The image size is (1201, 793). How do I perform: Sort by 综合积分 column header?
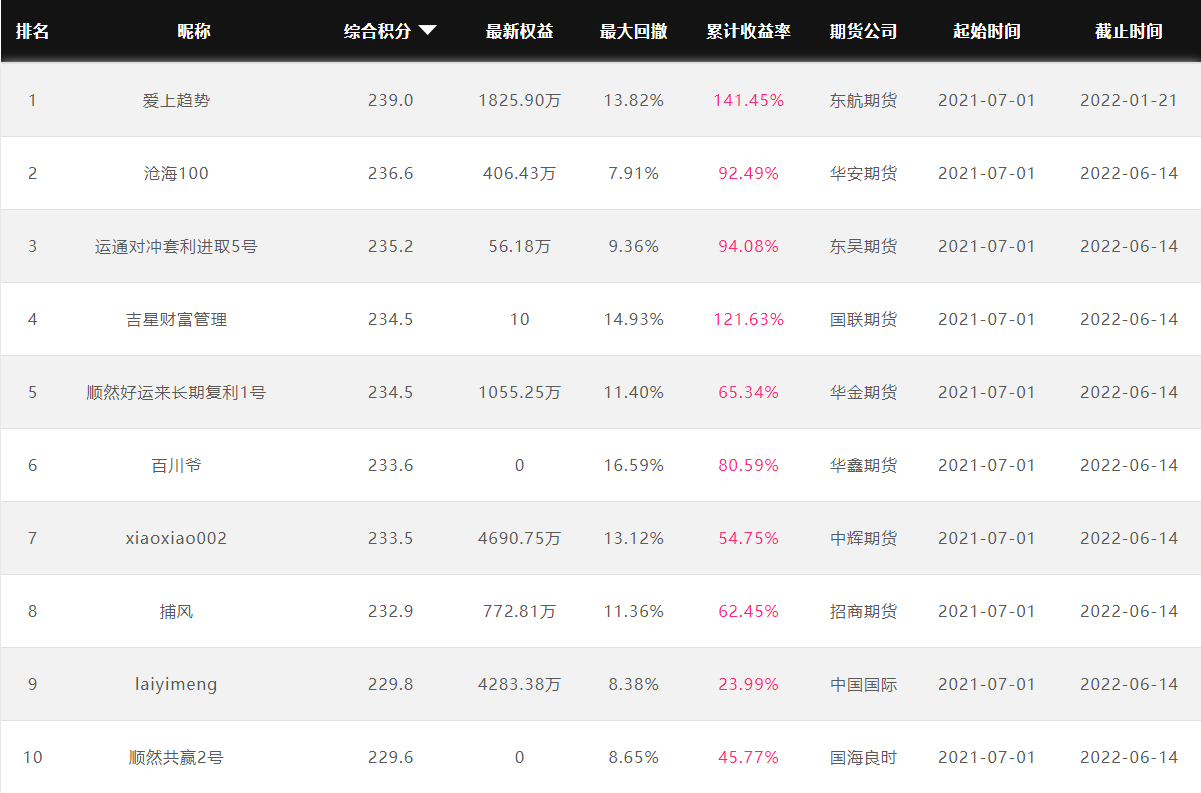click(x=378, y=31)
